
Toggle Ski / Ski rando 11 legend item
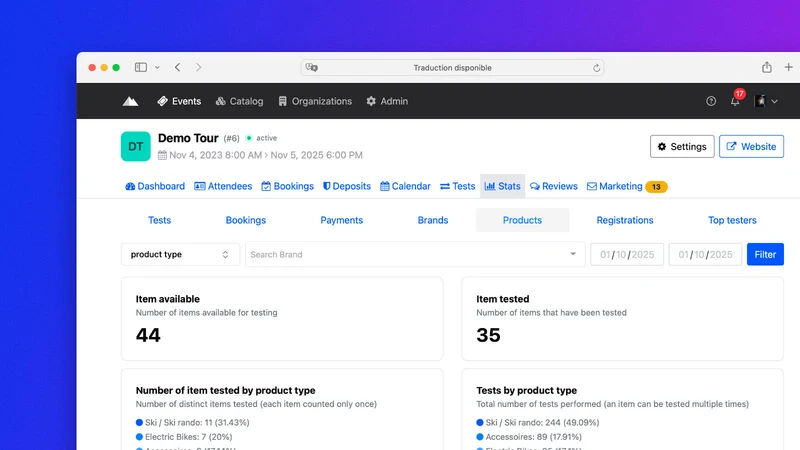point(192,422)
